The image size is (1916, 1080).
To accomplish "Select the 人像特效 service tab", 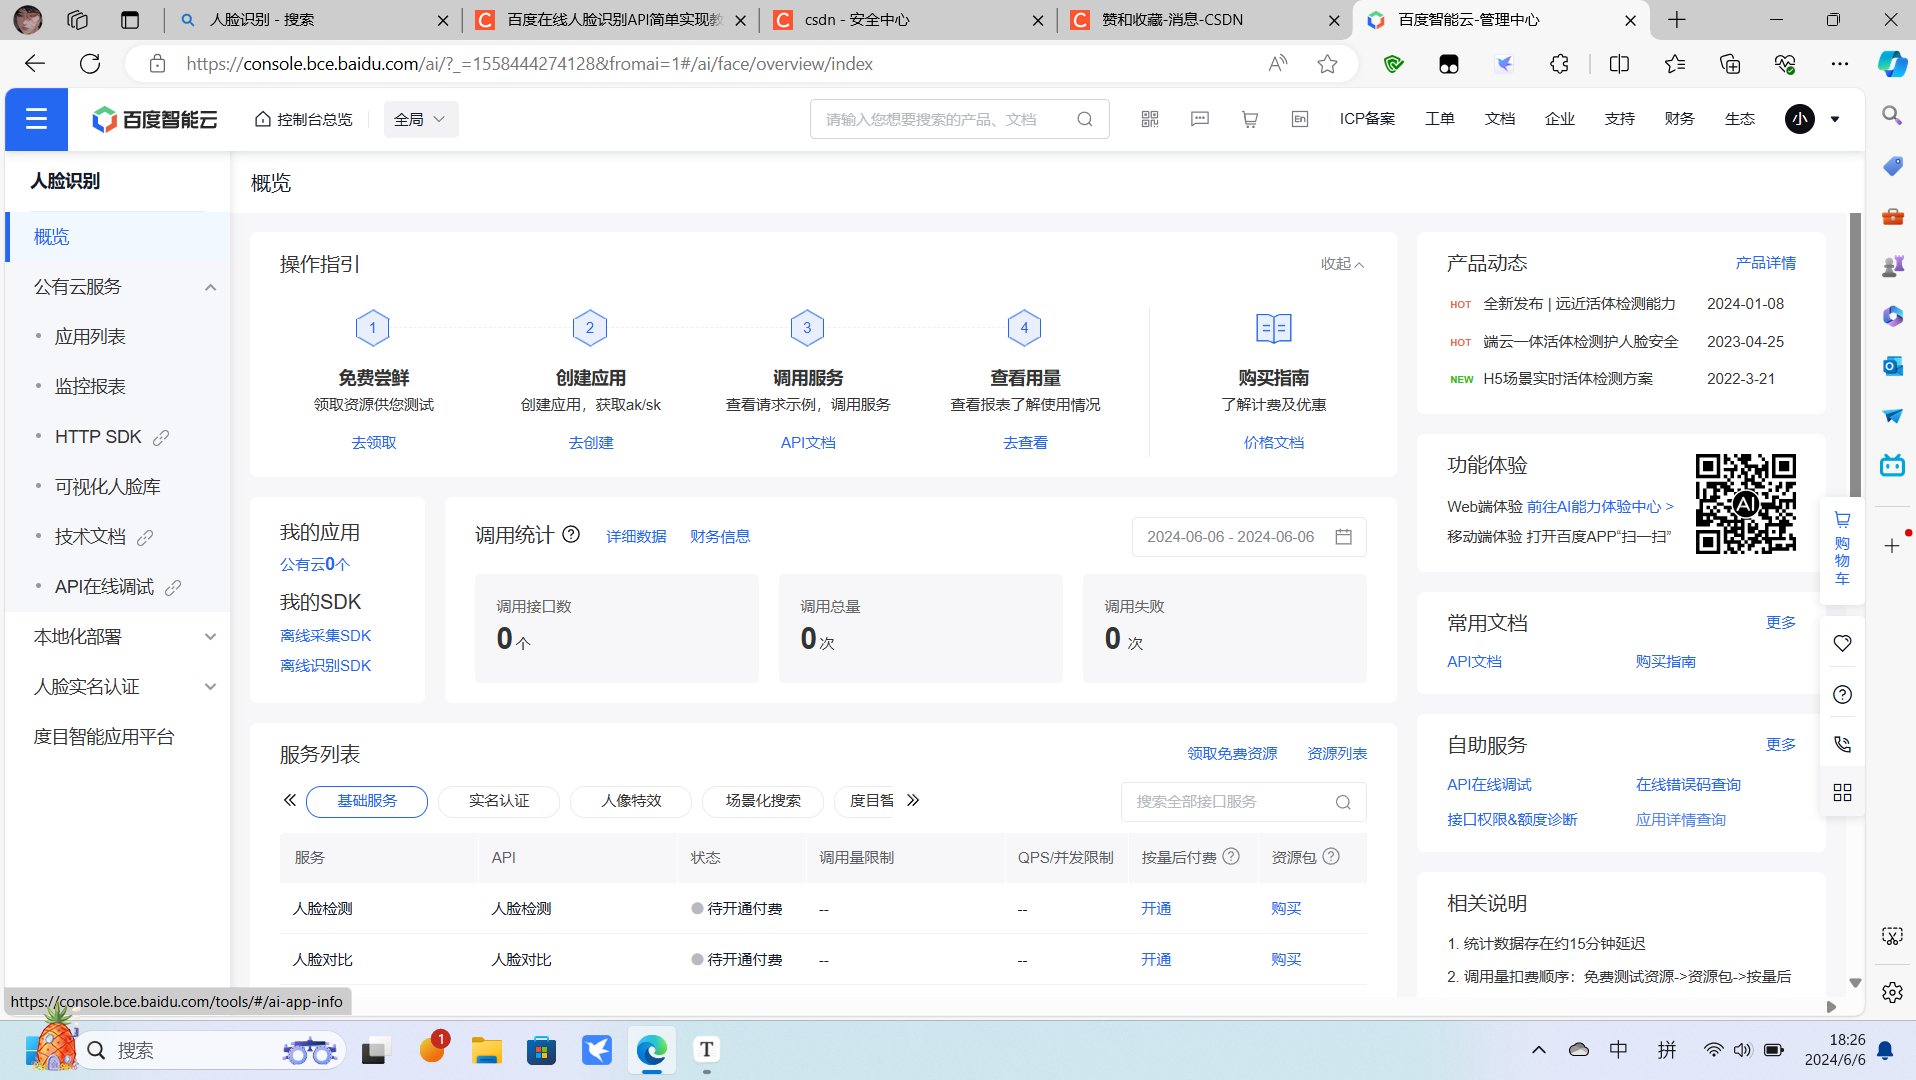I will tap(631, 801).
